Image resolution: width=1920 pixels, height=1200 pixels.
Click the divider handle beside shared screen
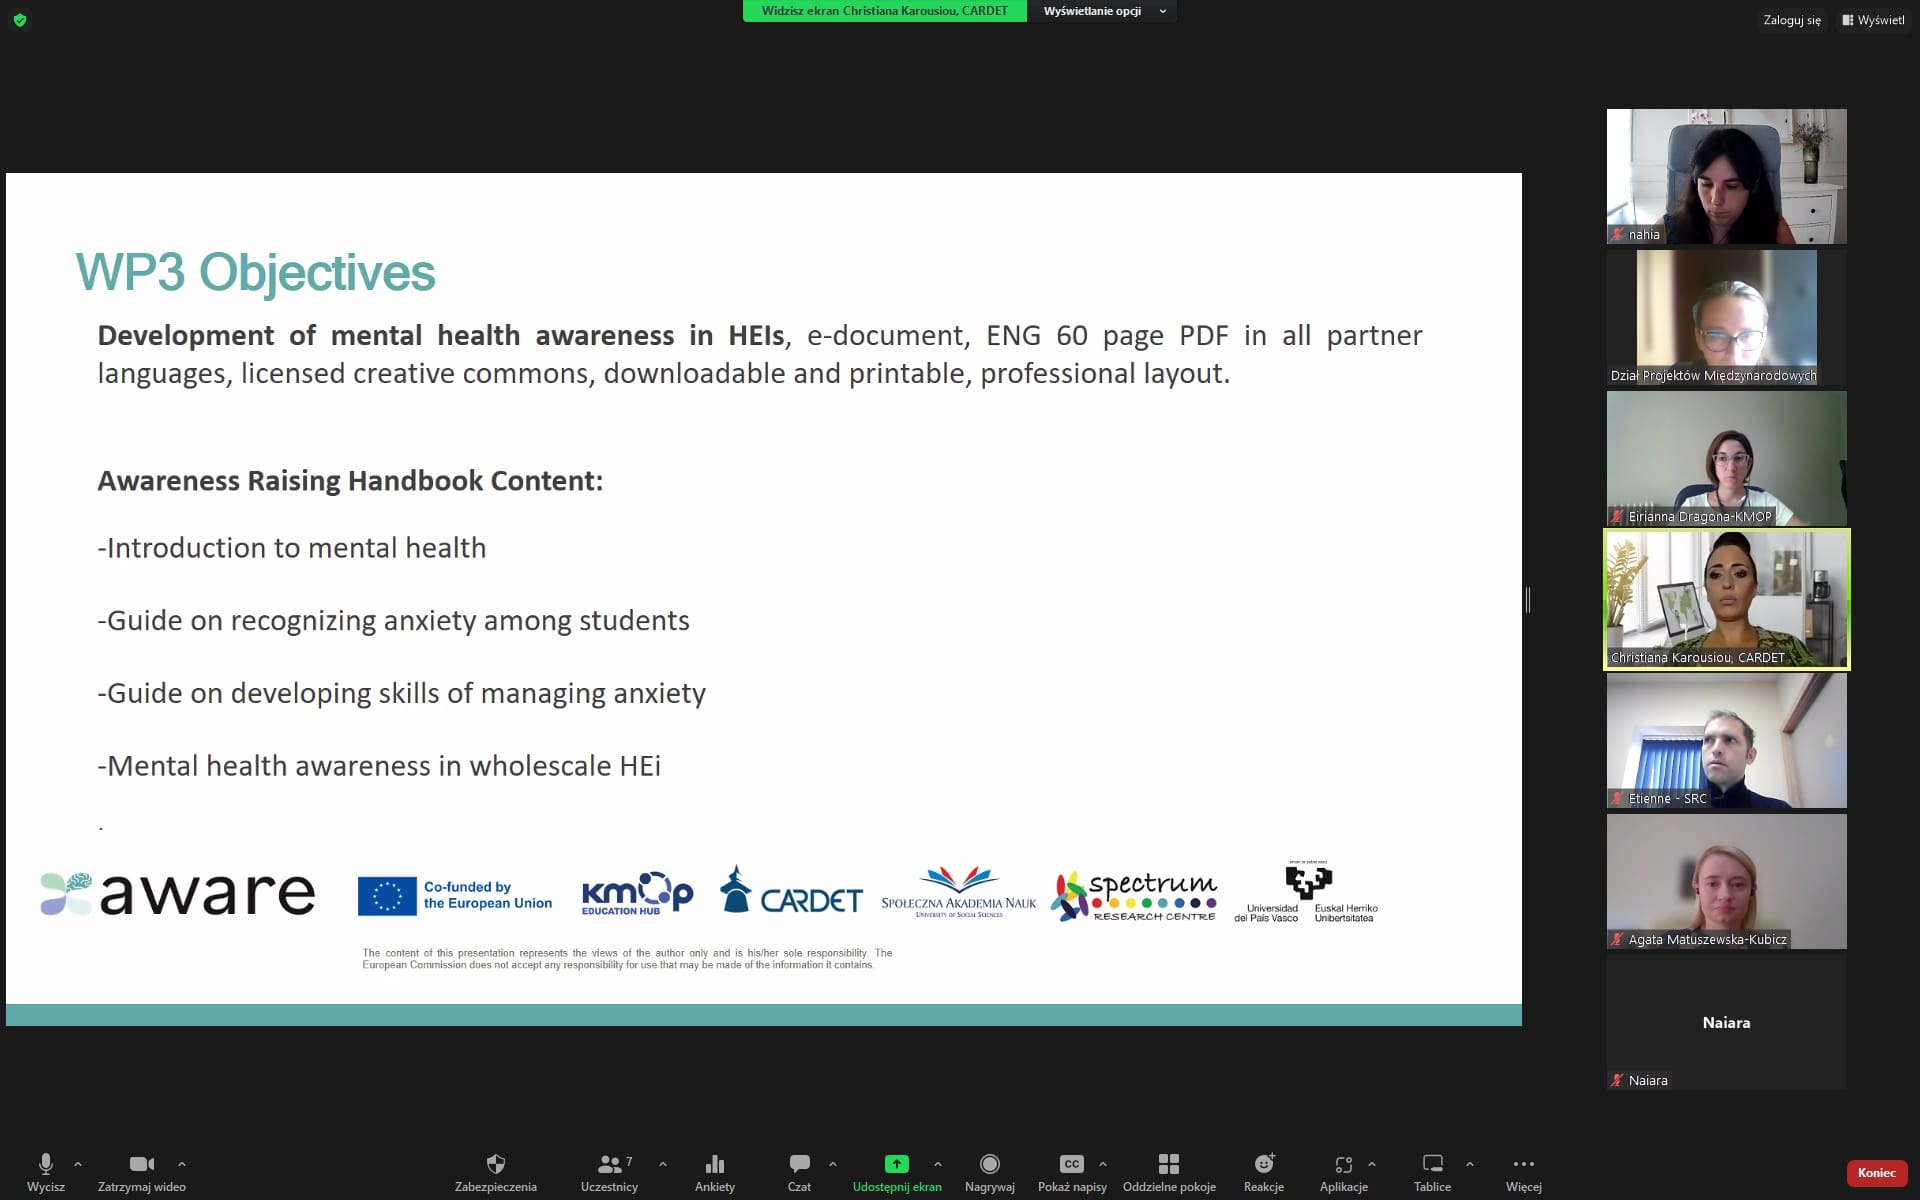[1528, 600]
